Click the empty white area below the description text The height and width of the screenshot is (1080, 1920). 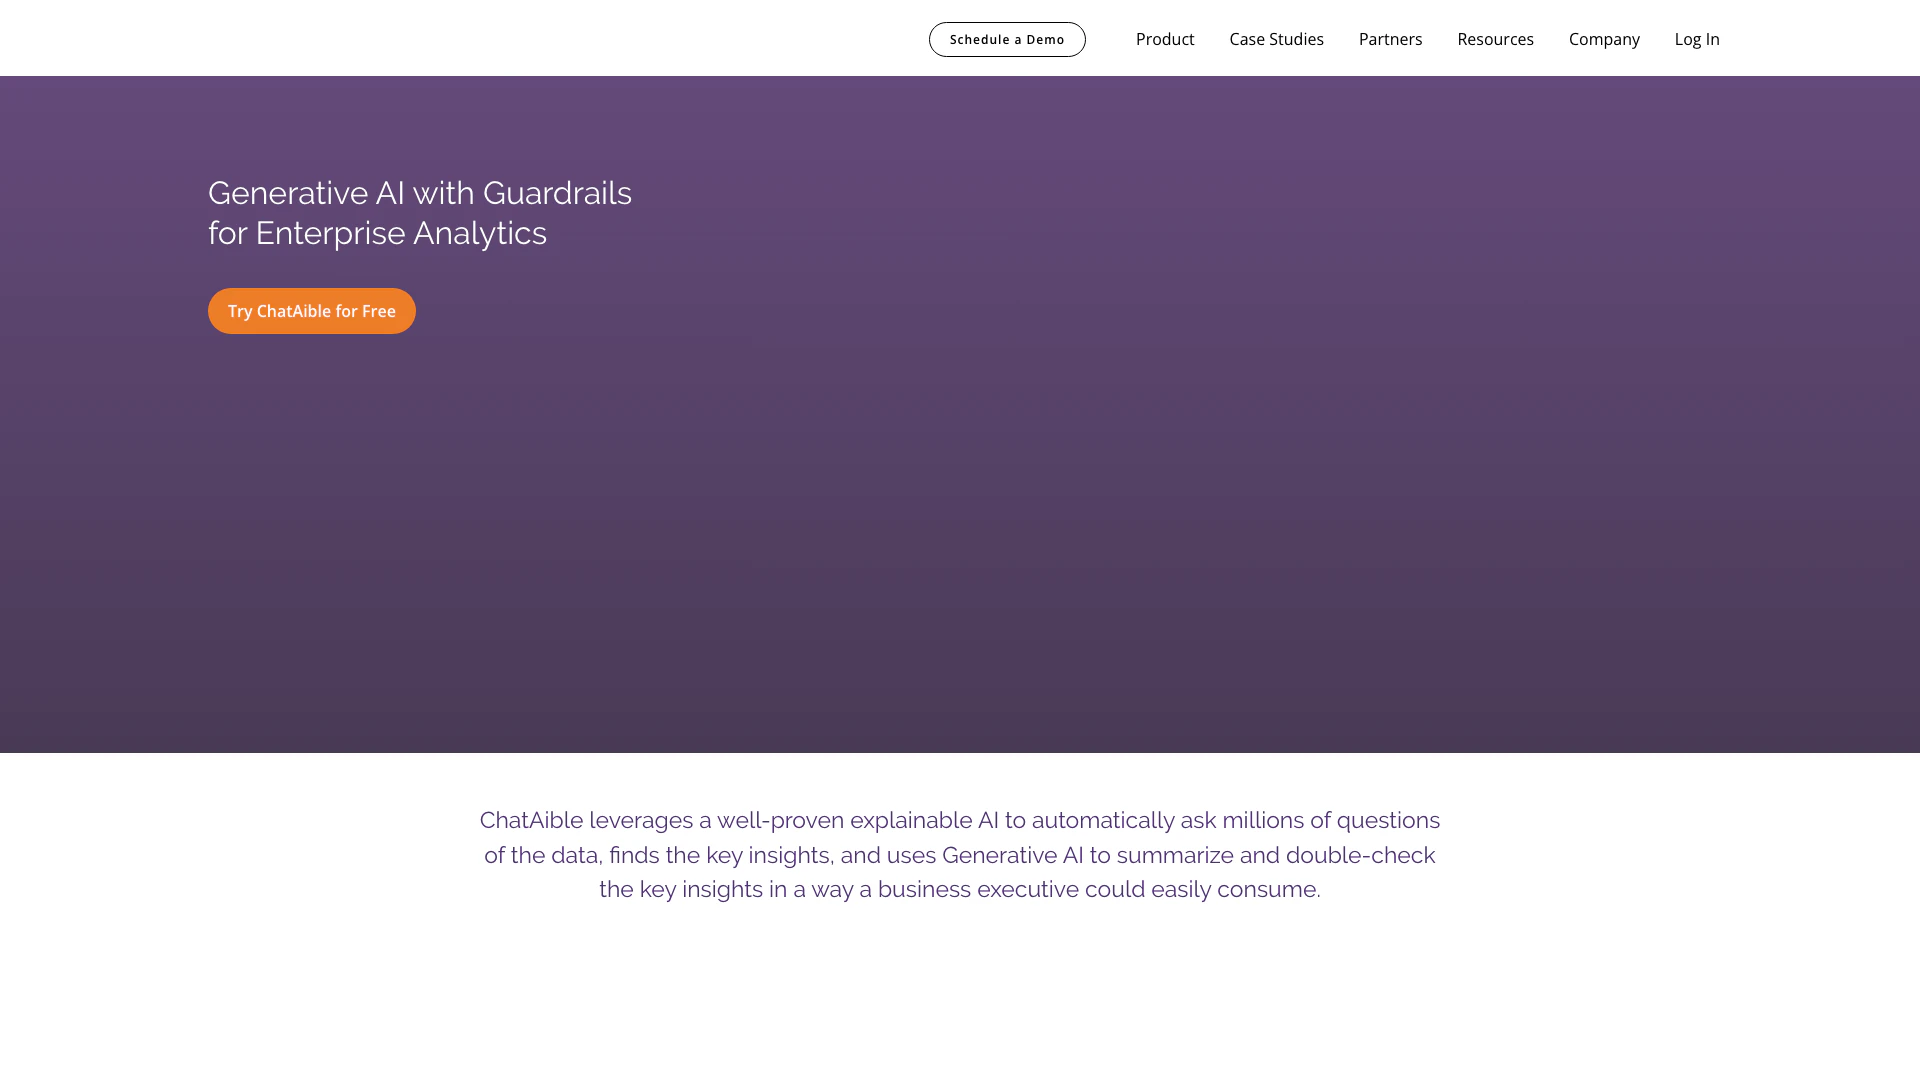tap(960, 1000)
